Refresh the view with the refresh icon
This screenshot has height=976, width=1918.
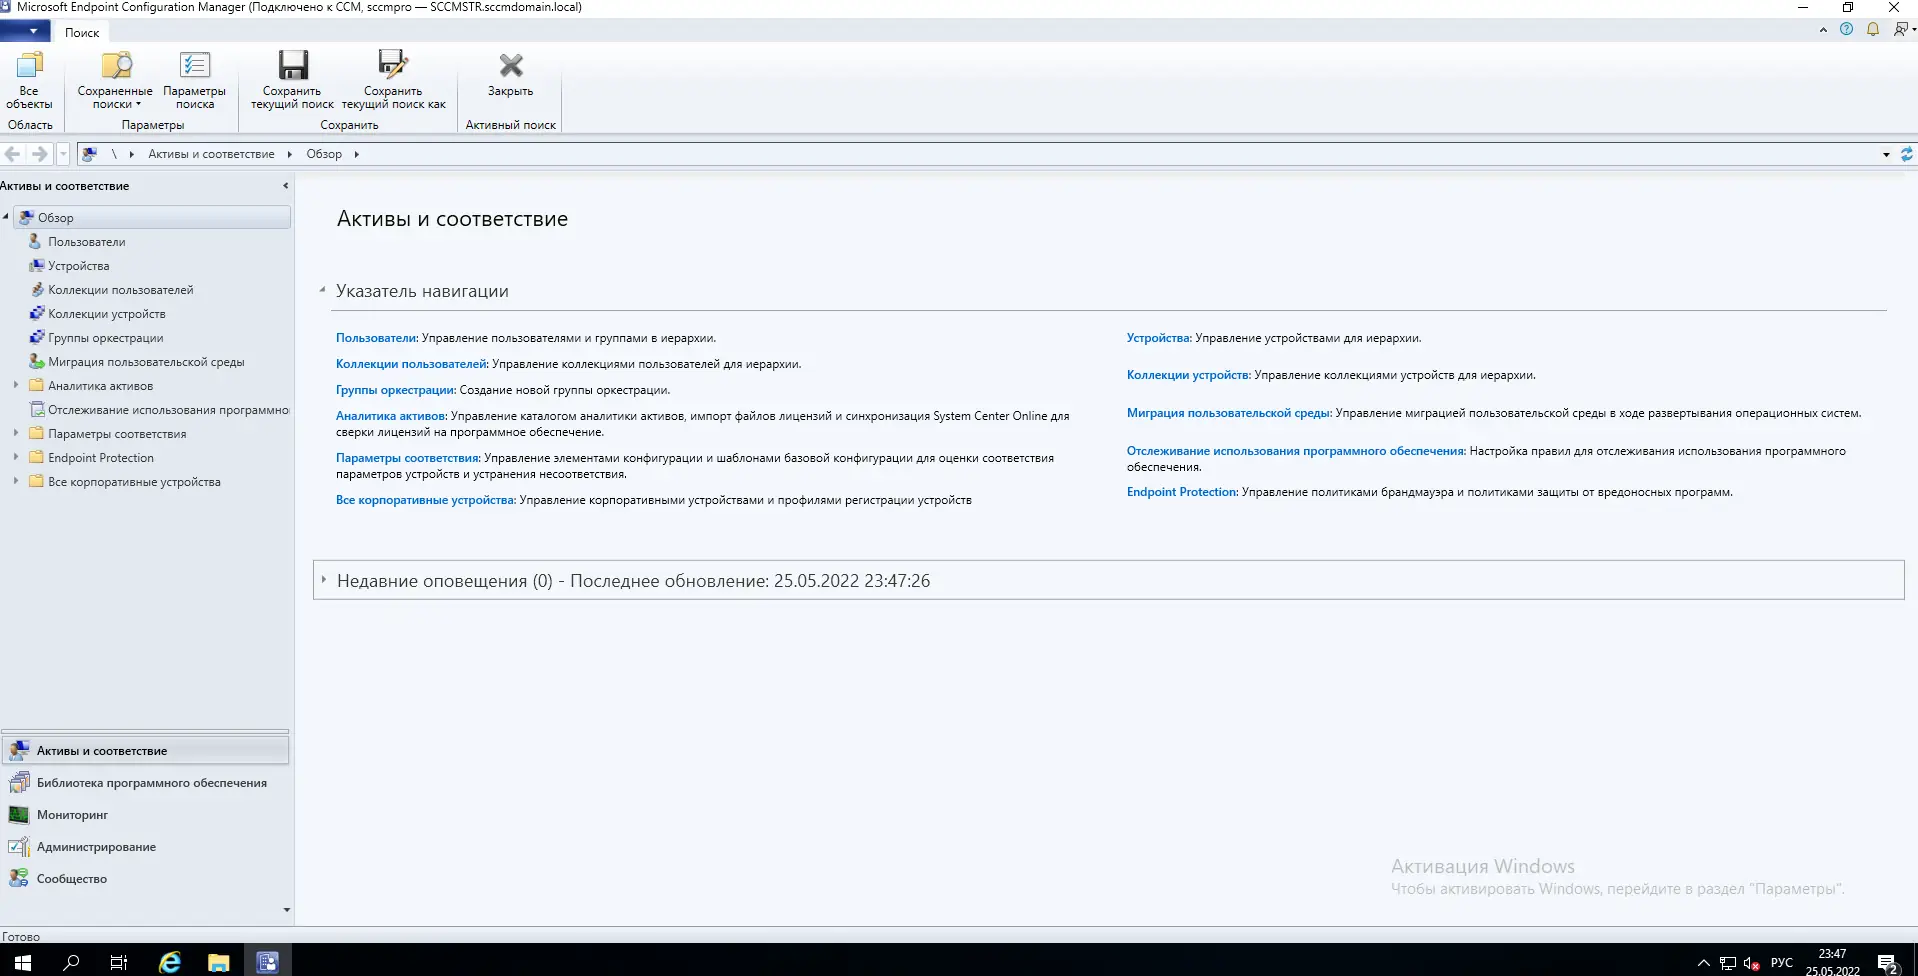pyautogui.click(x=1906, y=154)
